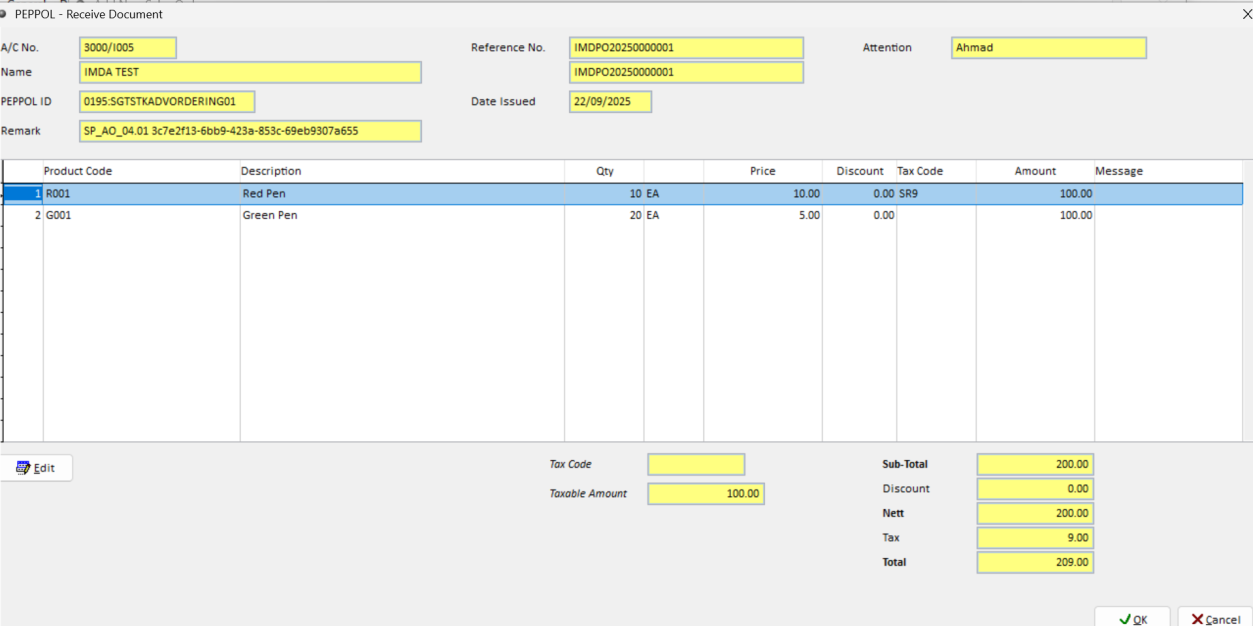Viewport: 1253px width, 626px height.
Task: Click discount 0.00 in the Green Pen row
Action: point(859,215)
